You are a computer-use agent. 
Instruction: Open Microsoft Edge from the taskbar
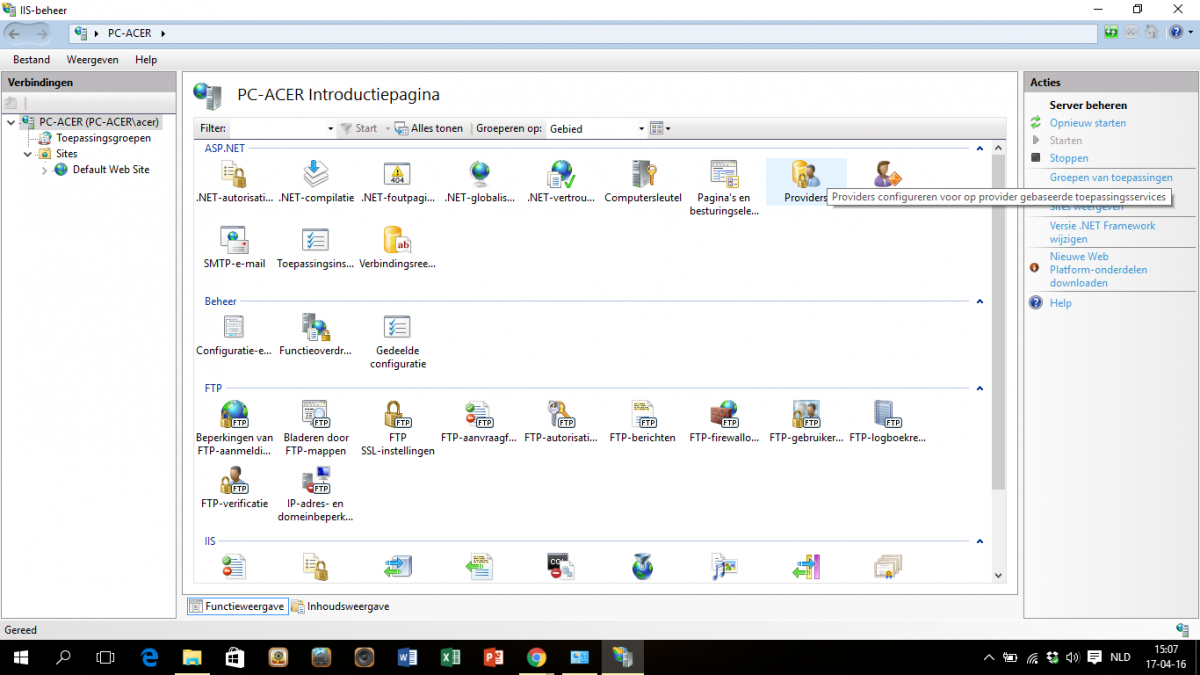(x=150, y=657)
